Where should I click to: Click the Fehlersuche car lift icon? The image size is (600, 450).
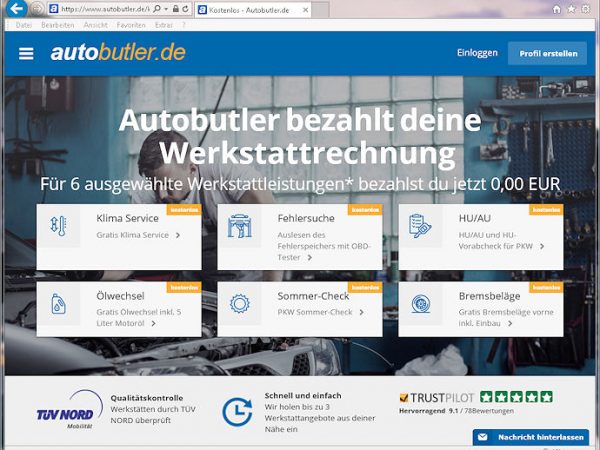click(240, 226)
